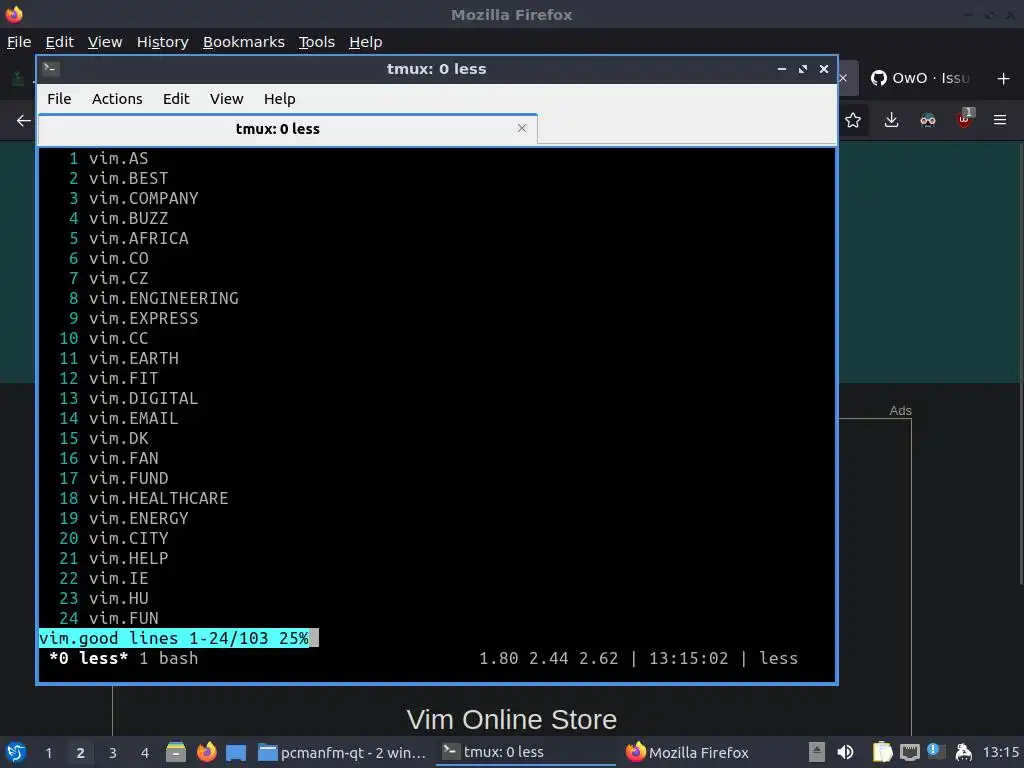Open the terminal Edit menu

(176, 99)
